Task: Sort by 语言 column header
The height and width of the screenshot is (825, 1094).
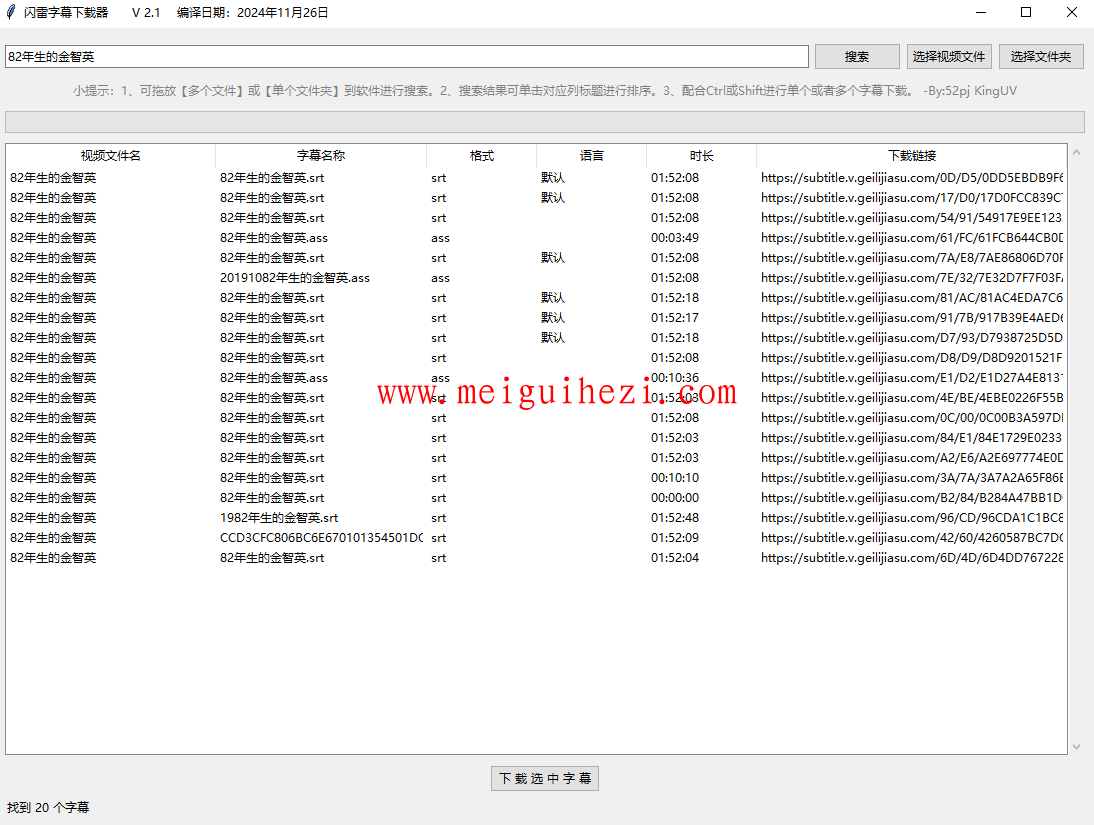Action: [592, 156]
